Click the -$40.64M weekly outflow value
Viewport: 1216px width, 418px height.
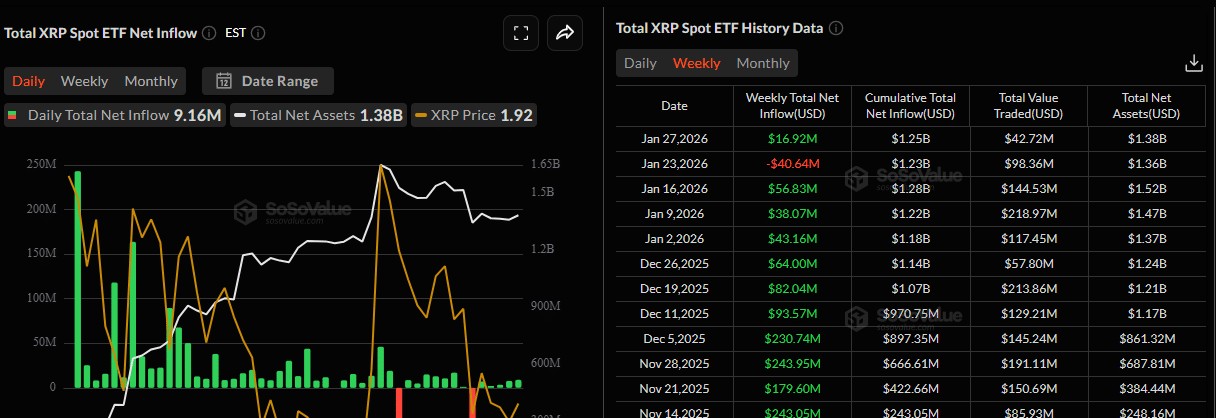click(x=793, y=164)
